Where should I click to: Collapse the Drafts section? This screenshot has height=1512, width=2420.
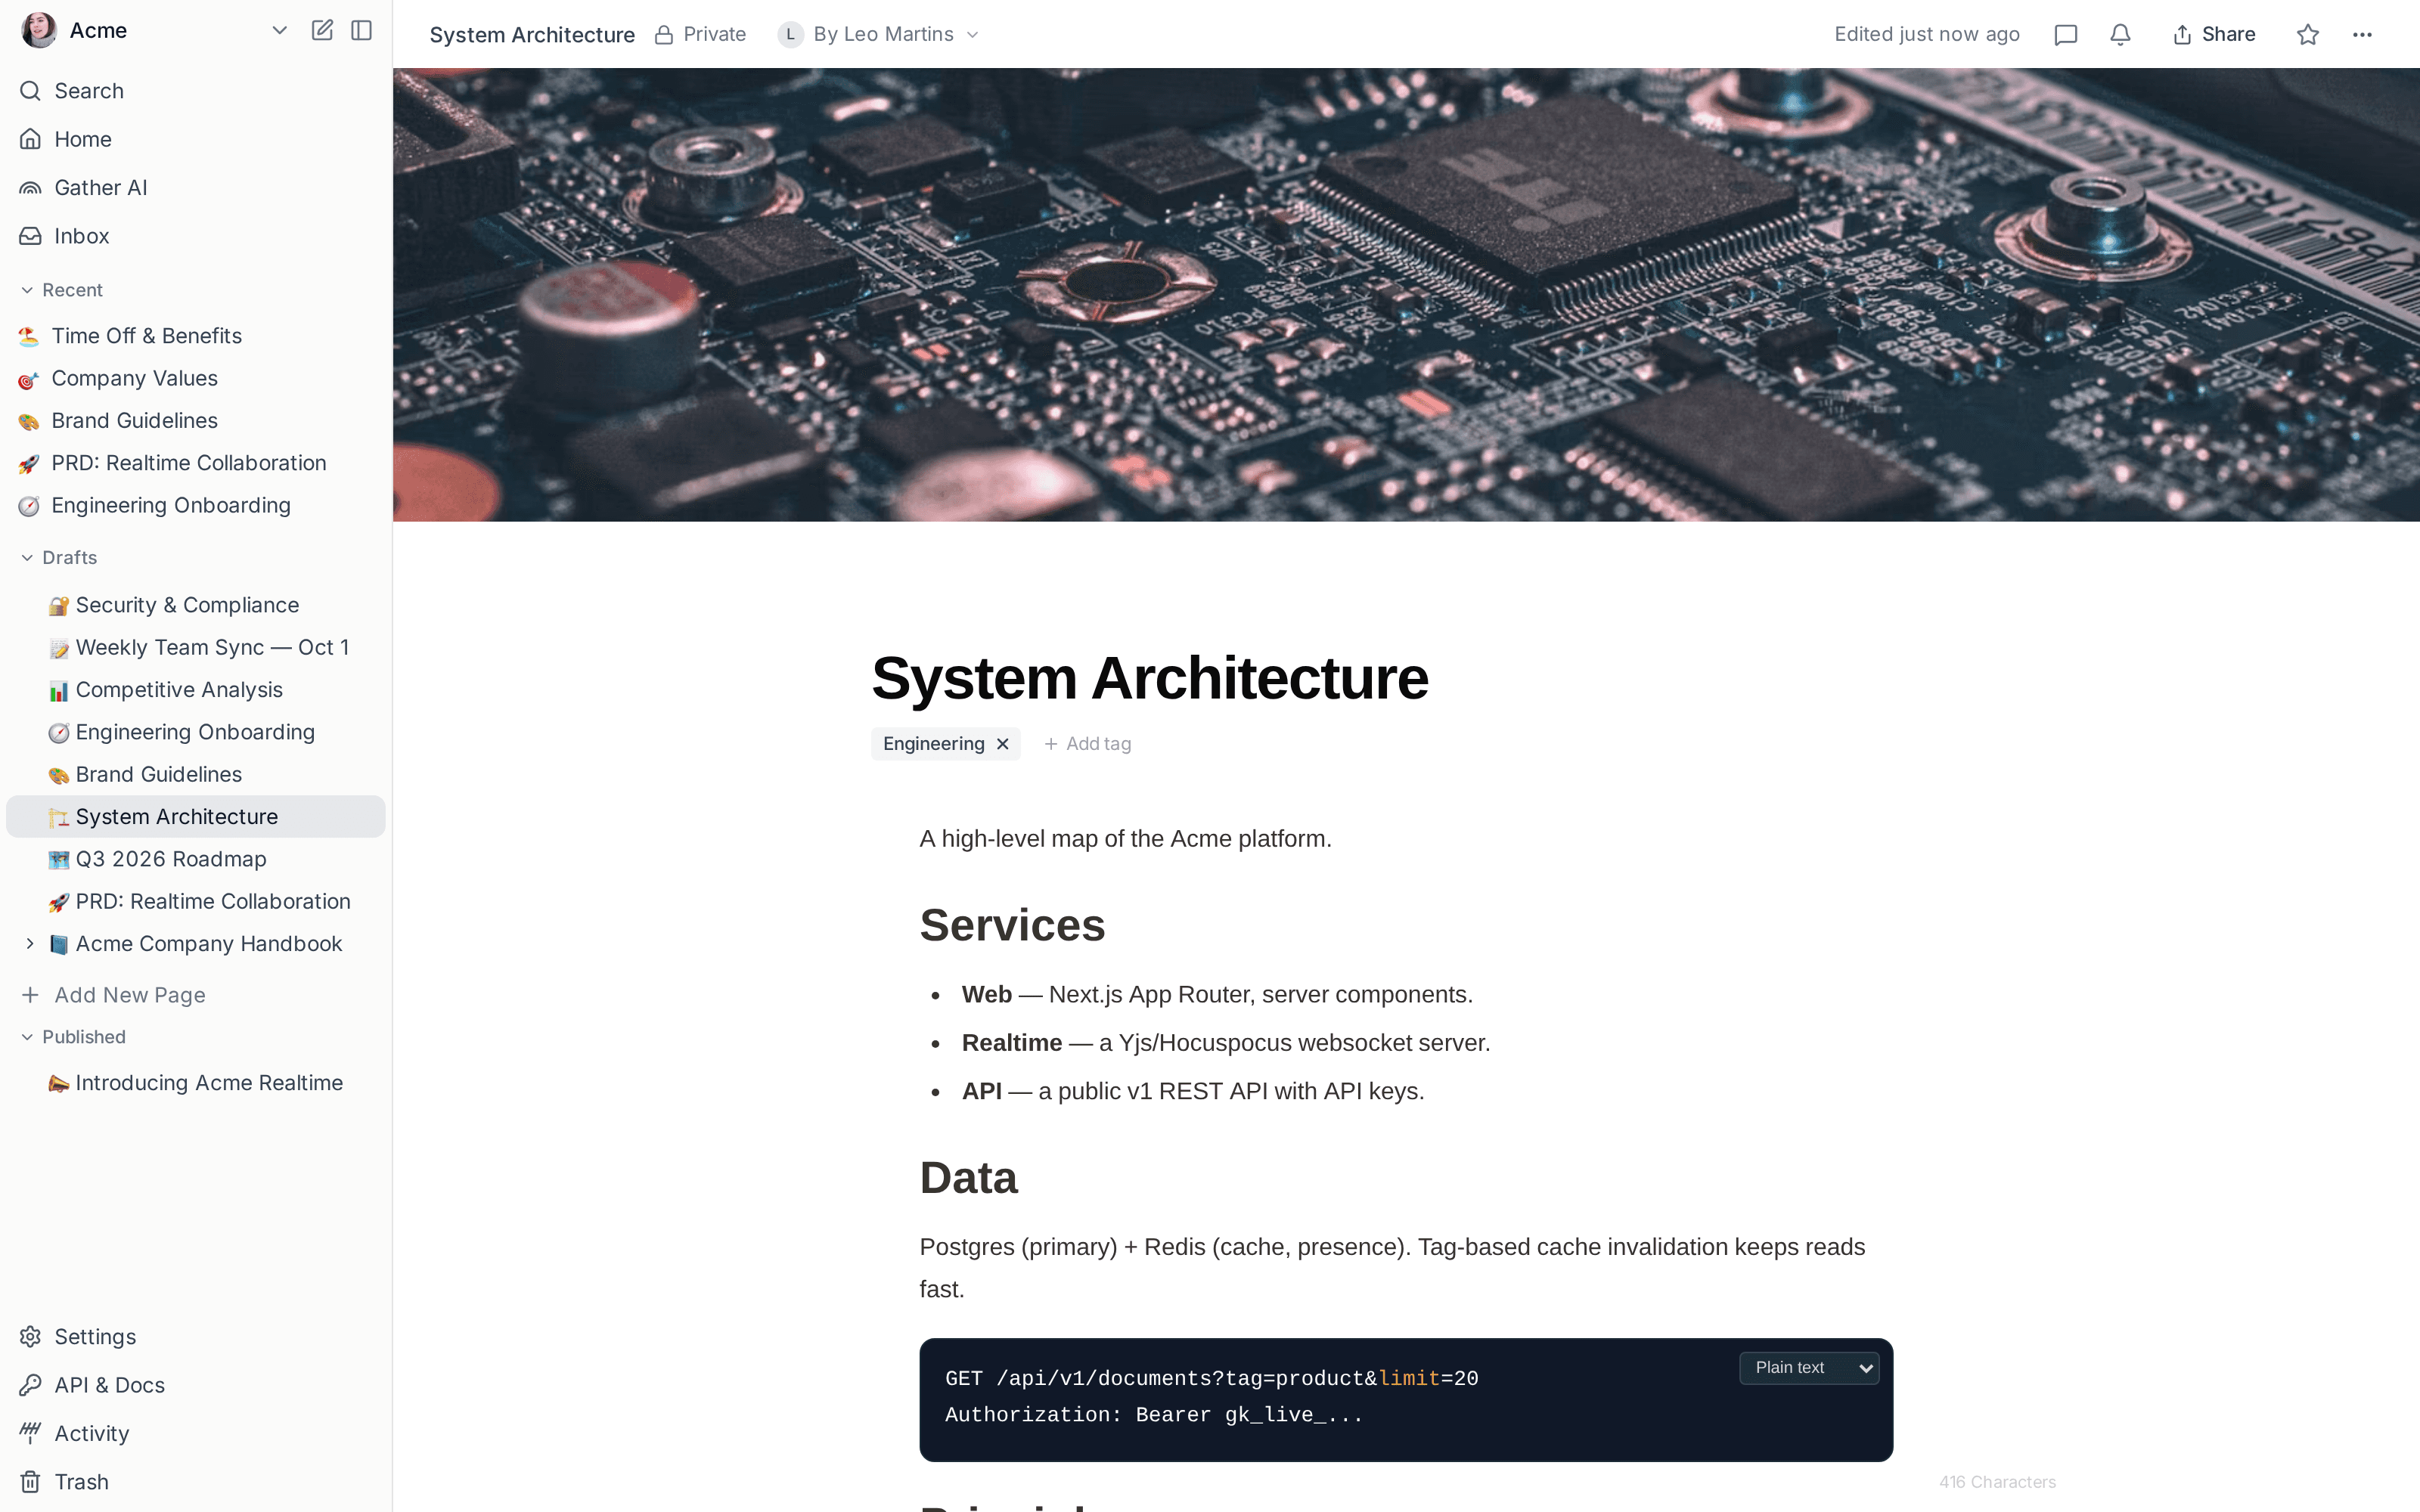pyautogui.click(x=59, y=558)
